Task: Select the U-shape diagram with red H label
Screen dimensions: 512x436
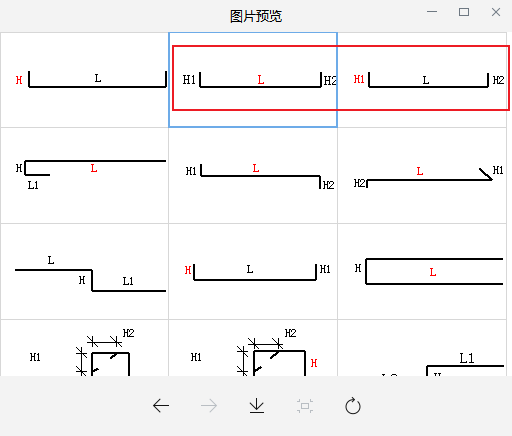Action: (x=85, y=80)
